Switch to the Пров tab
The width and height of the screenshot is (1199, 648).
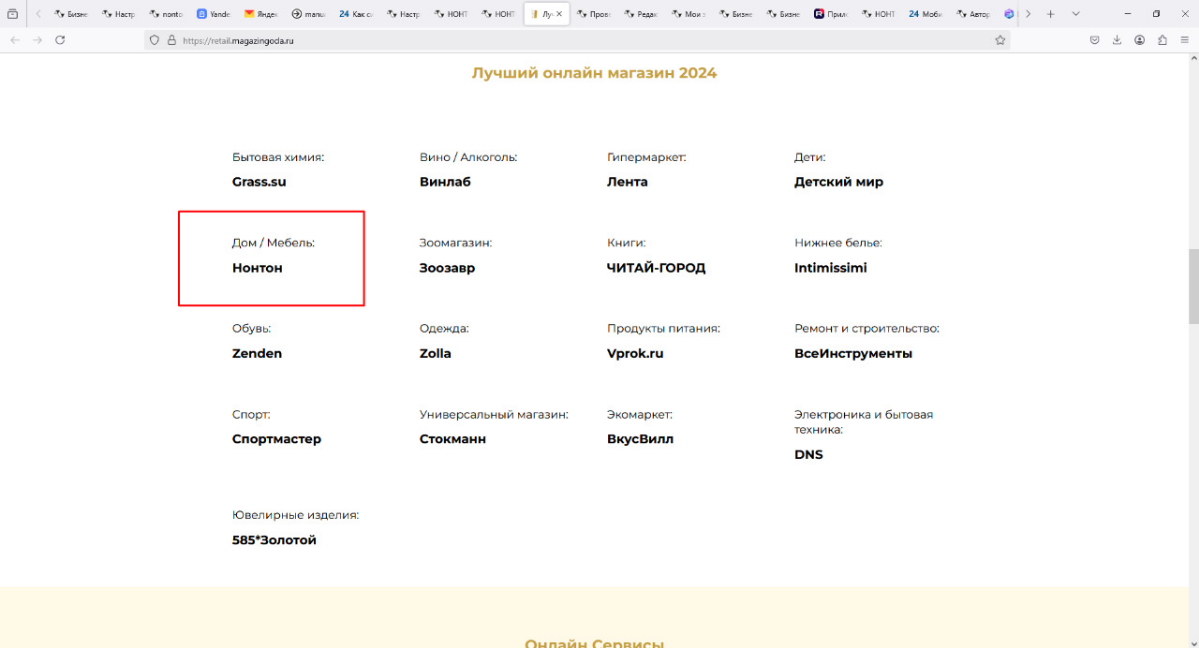tap(593, 14)
